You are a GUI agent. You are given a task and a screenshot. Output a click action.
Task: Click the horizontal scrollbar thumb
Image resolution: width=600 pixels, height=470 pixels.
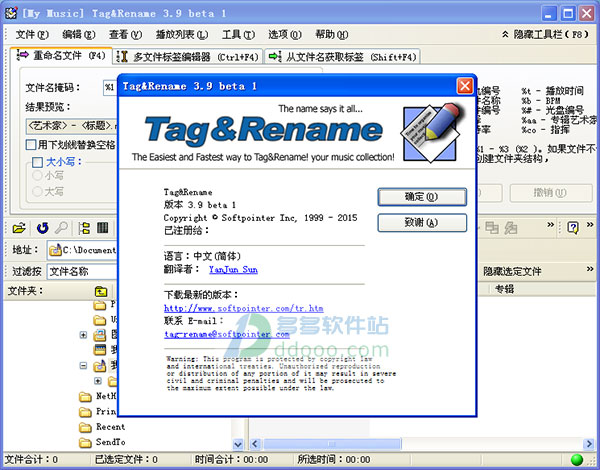[332, 444]
